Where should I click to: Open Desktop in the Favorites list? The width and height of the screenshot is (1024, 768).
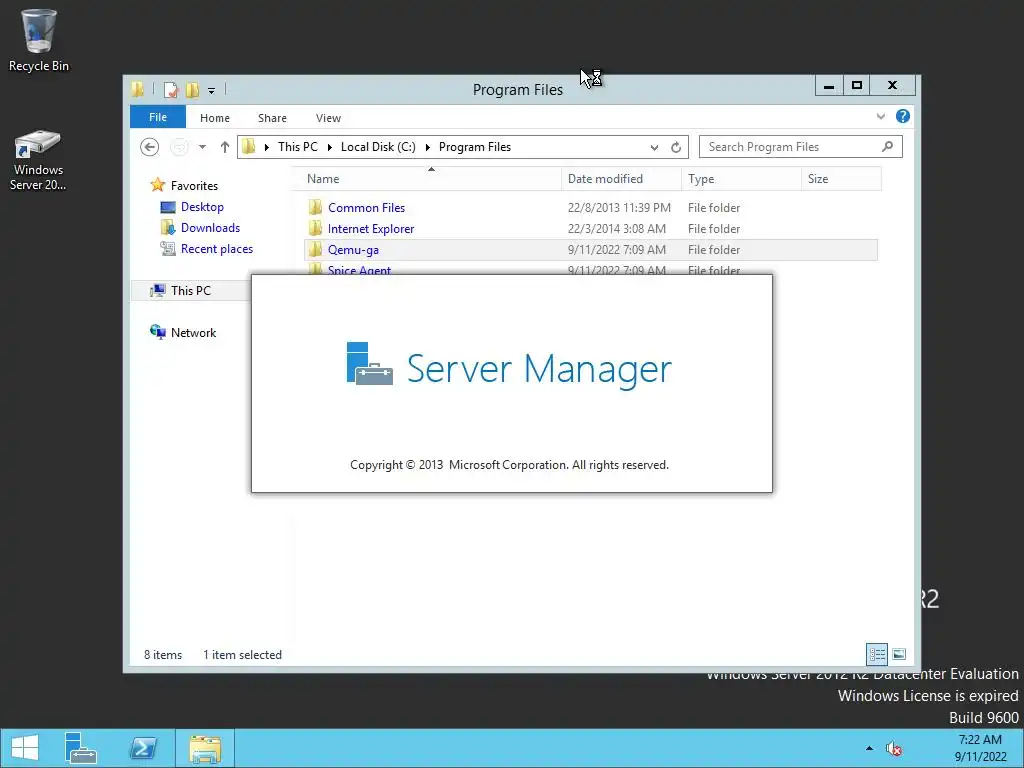point(202,207)
